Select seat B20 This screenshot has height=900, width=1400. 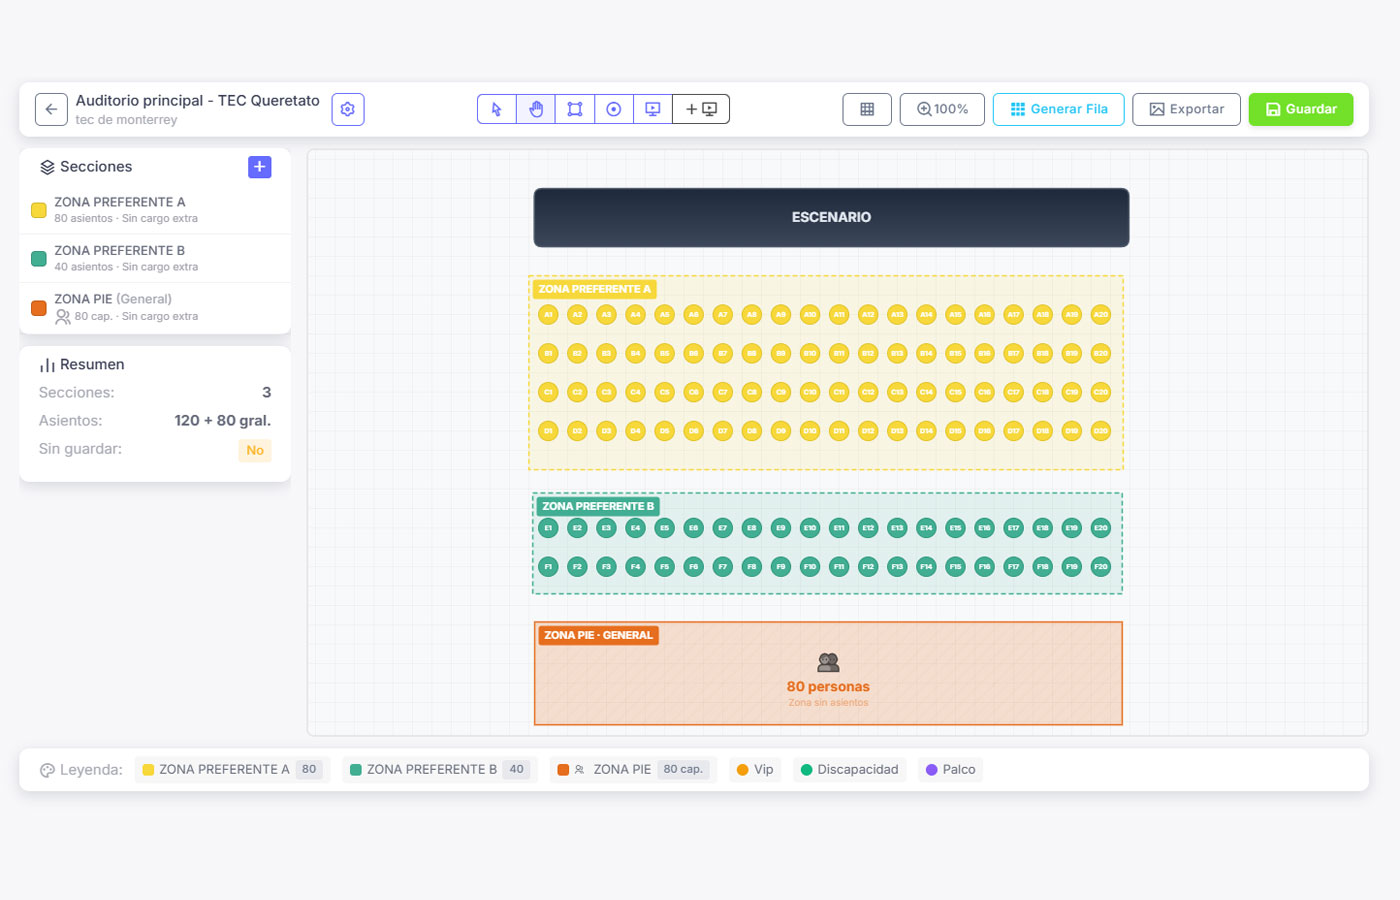(1101, 353)
